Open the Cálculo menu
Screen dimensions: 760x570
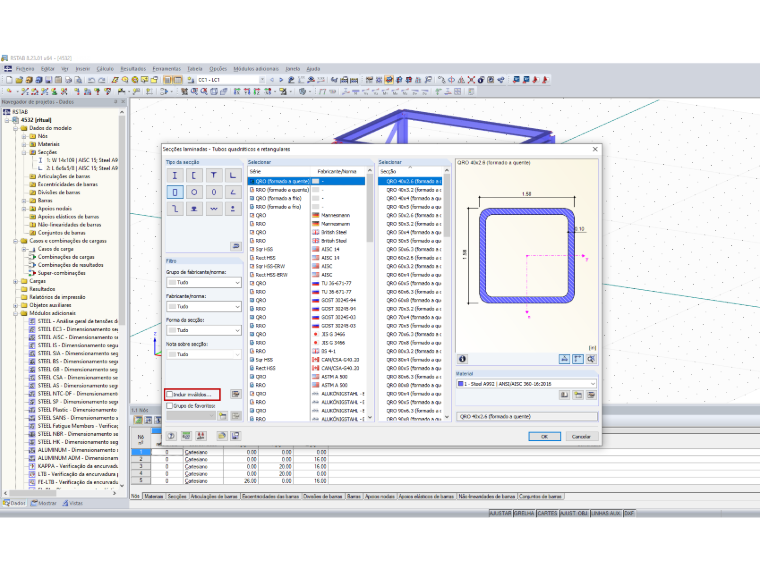click(x=105, y=69)
